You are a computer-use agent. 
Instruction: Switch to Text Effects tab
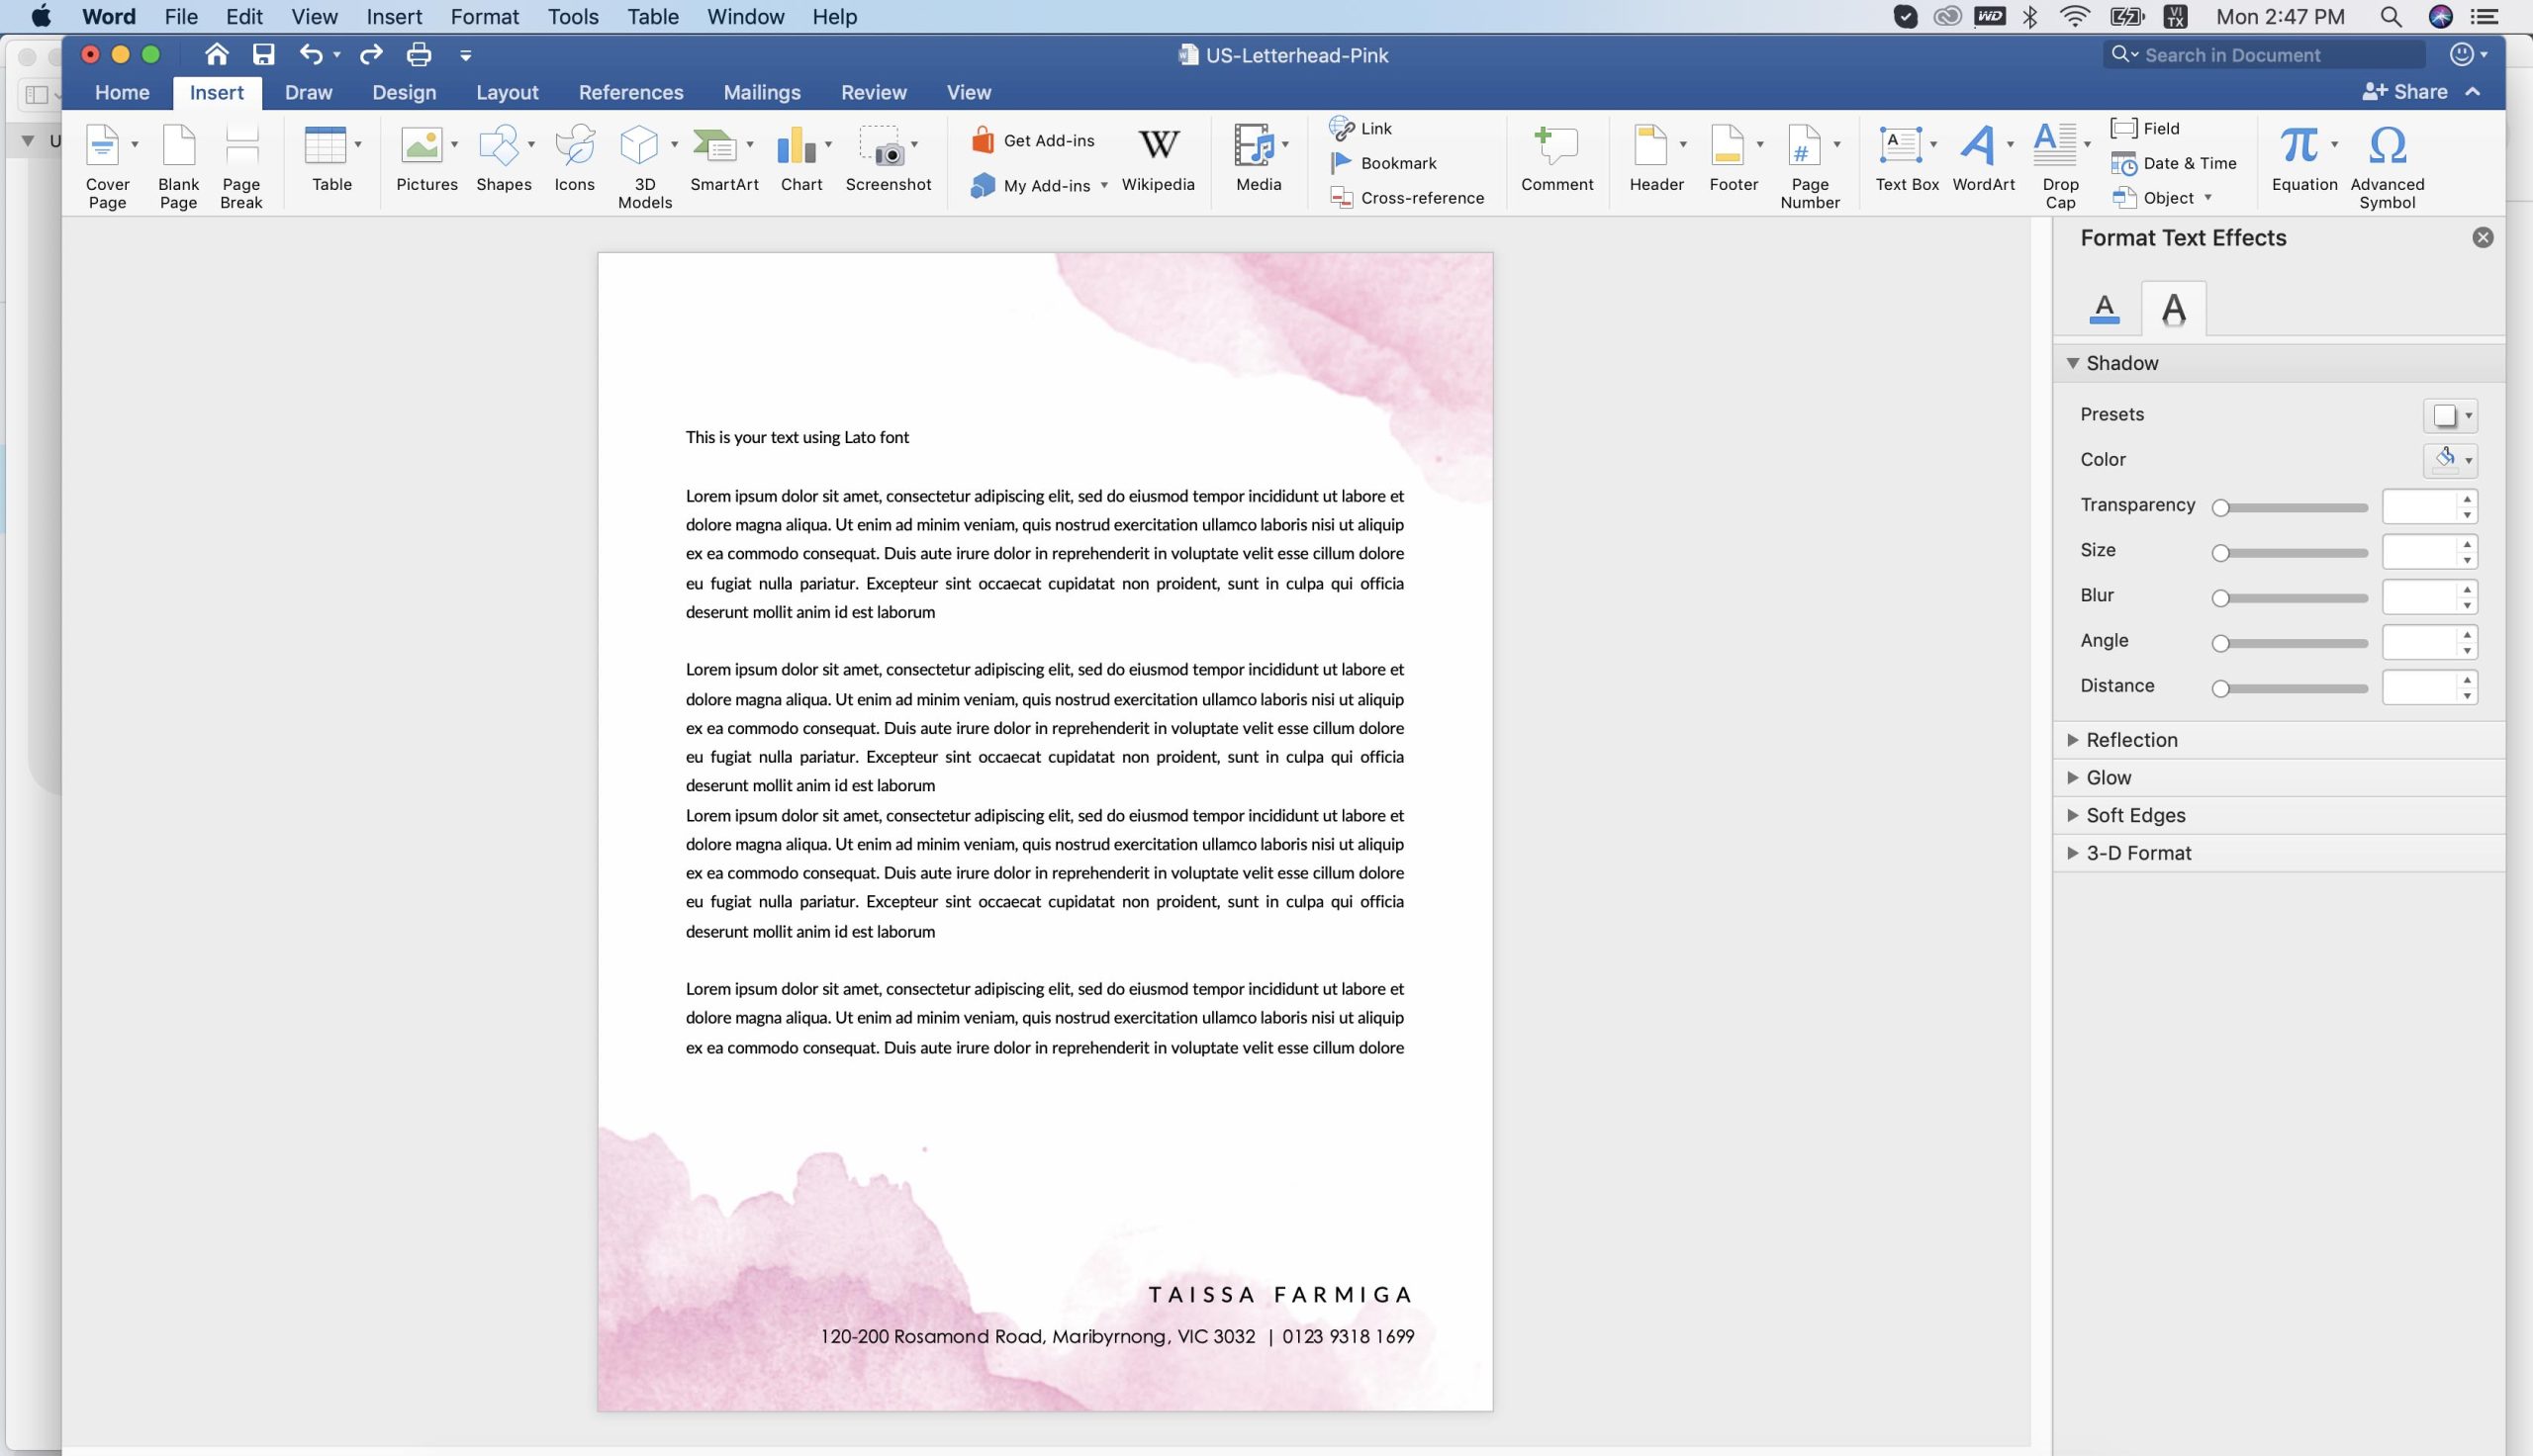pos(2173,308)
